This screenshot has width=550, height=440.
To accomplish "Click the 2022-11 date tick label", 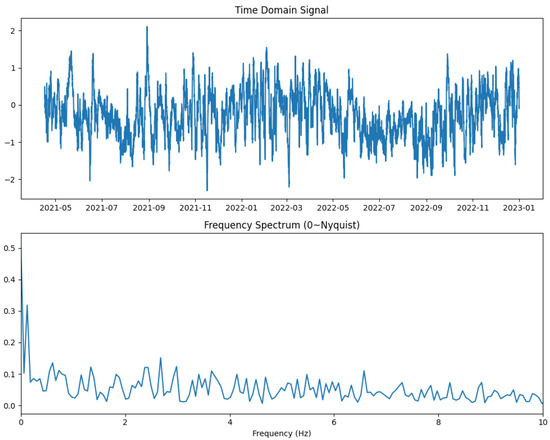I will (473, 208).
